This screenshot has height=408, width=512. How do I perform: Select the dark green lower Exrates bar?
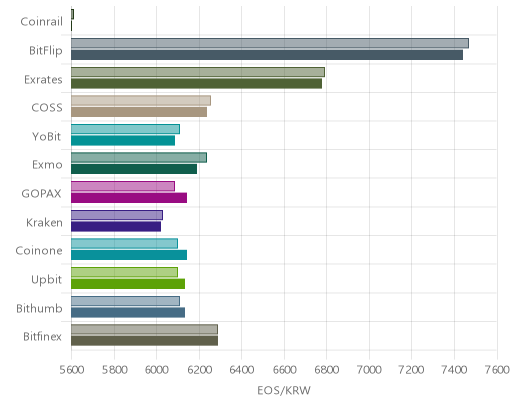tap(196, 84)
